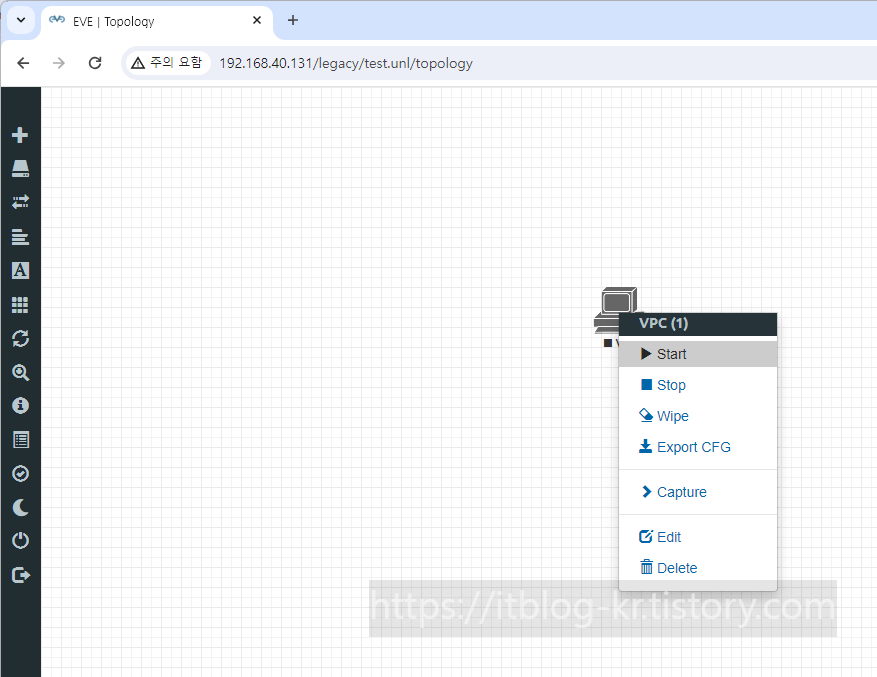Toggle night mode moon icon
Viewport: 877px width, 677px height.
pyautogui.click(x=20, y=507)
